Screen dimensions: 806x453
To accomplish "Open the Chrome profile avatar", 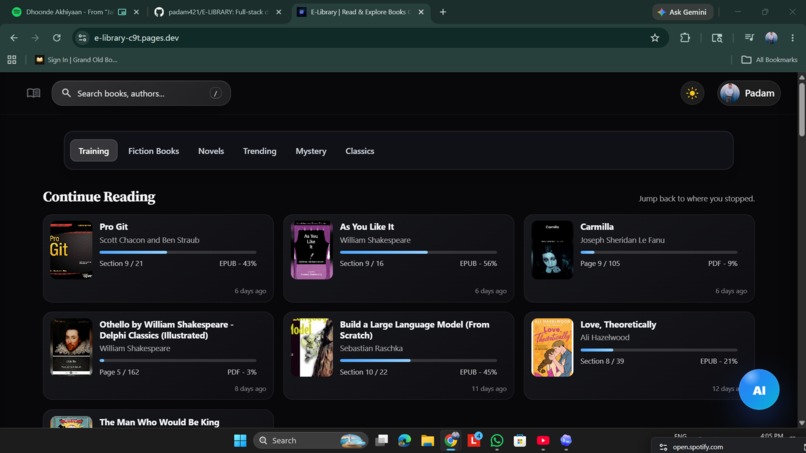I will (x=771, y=38).
